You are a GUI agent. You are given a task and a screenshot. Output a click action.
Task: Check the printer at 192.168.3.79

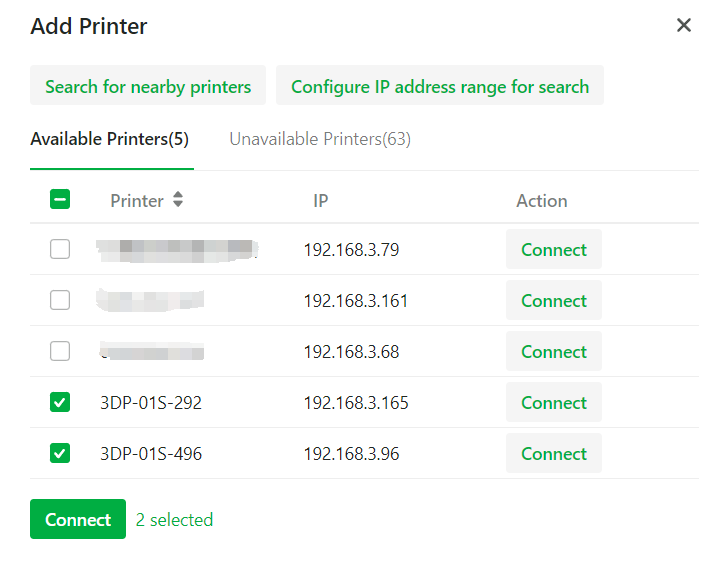pyautogui.click(x=60, y=249)
